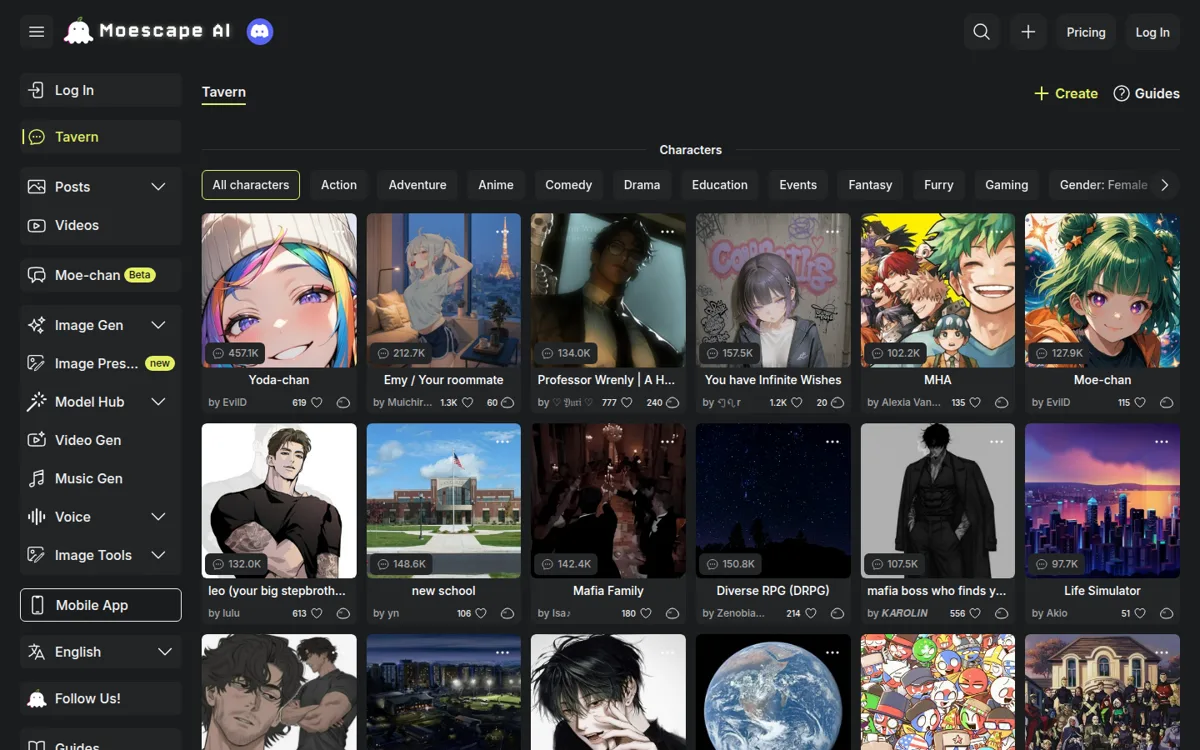
Task: Open three-dot menu on Life Simulator card
Action: point(1162,441)
